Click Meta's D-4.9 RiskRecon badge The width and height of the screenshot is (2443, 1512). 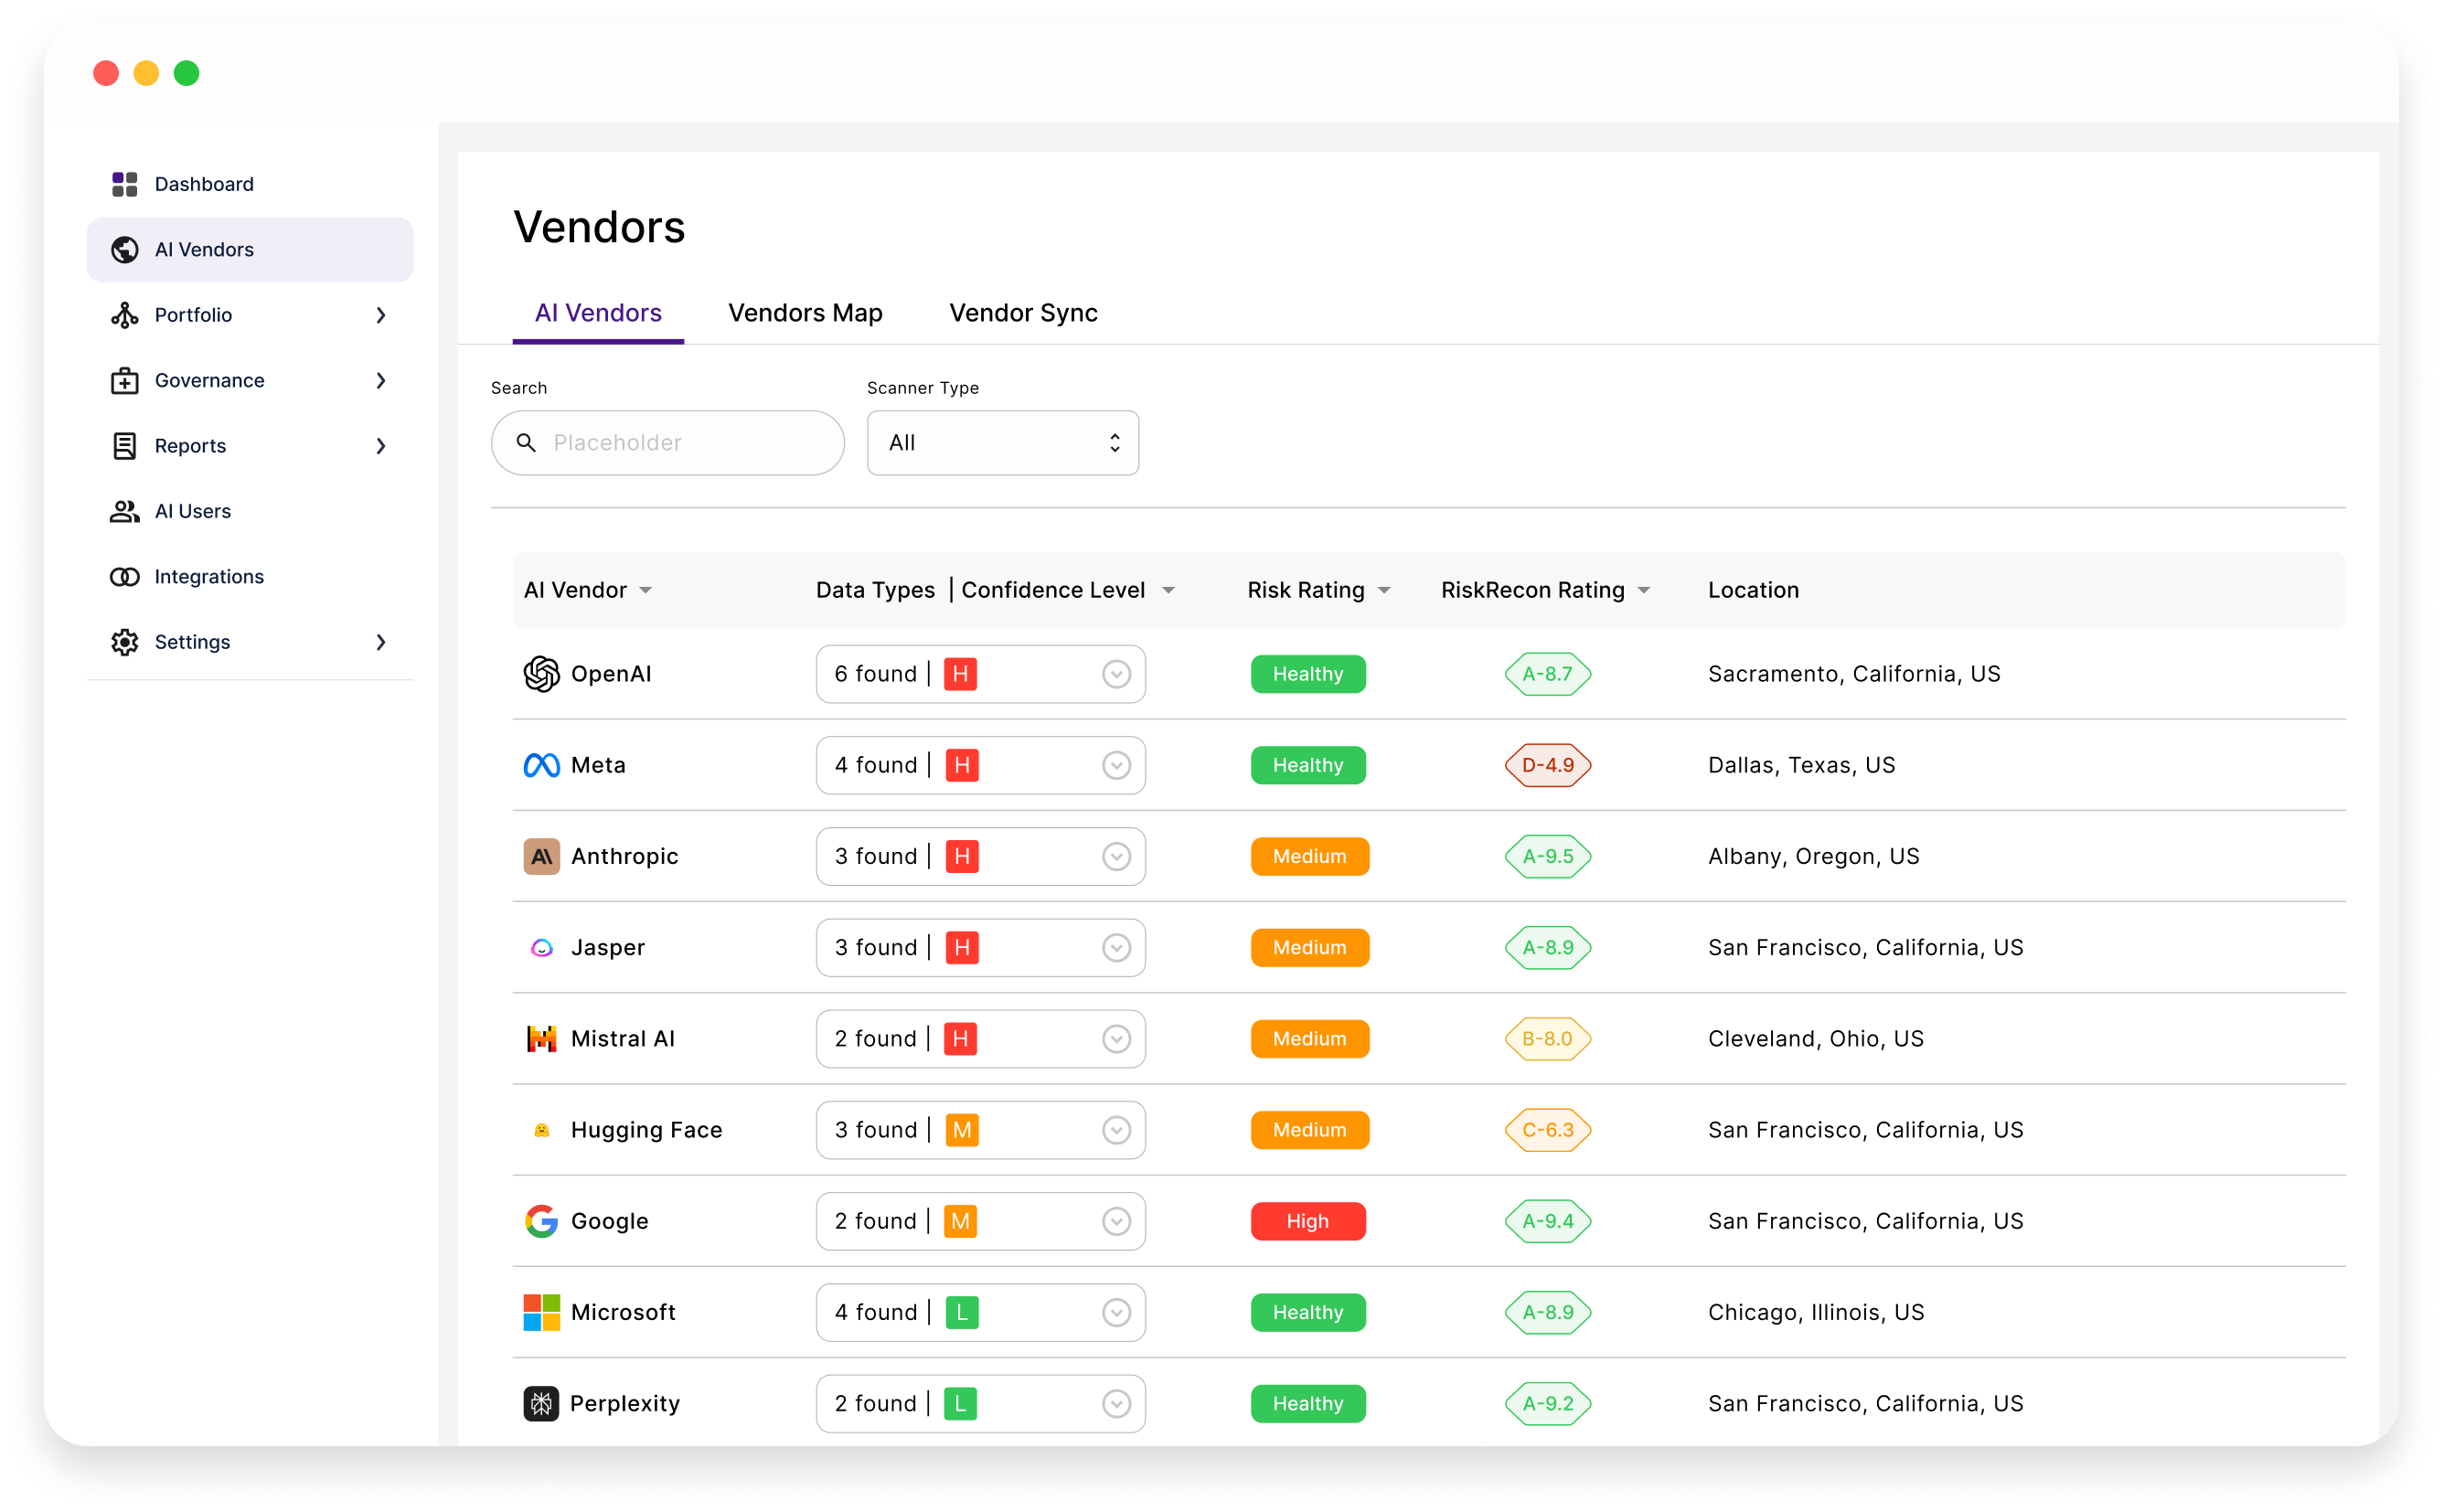tap(1547, 765)
